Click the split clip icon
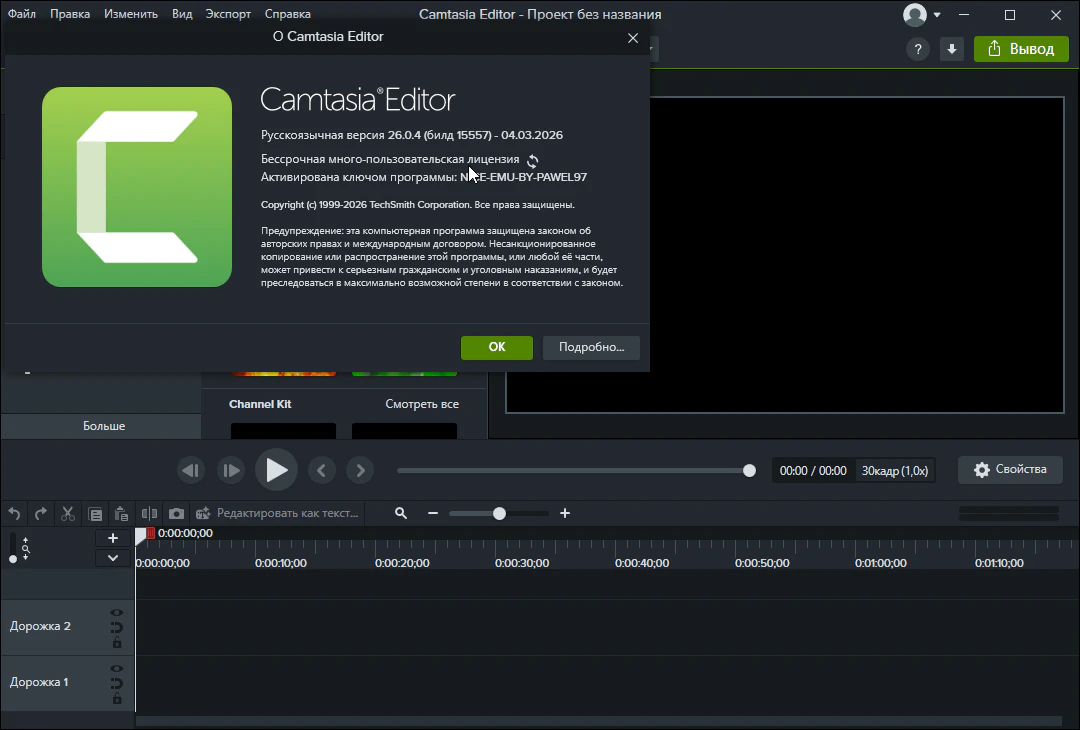This screenshot has height=730, width=1080. [149, 513]
